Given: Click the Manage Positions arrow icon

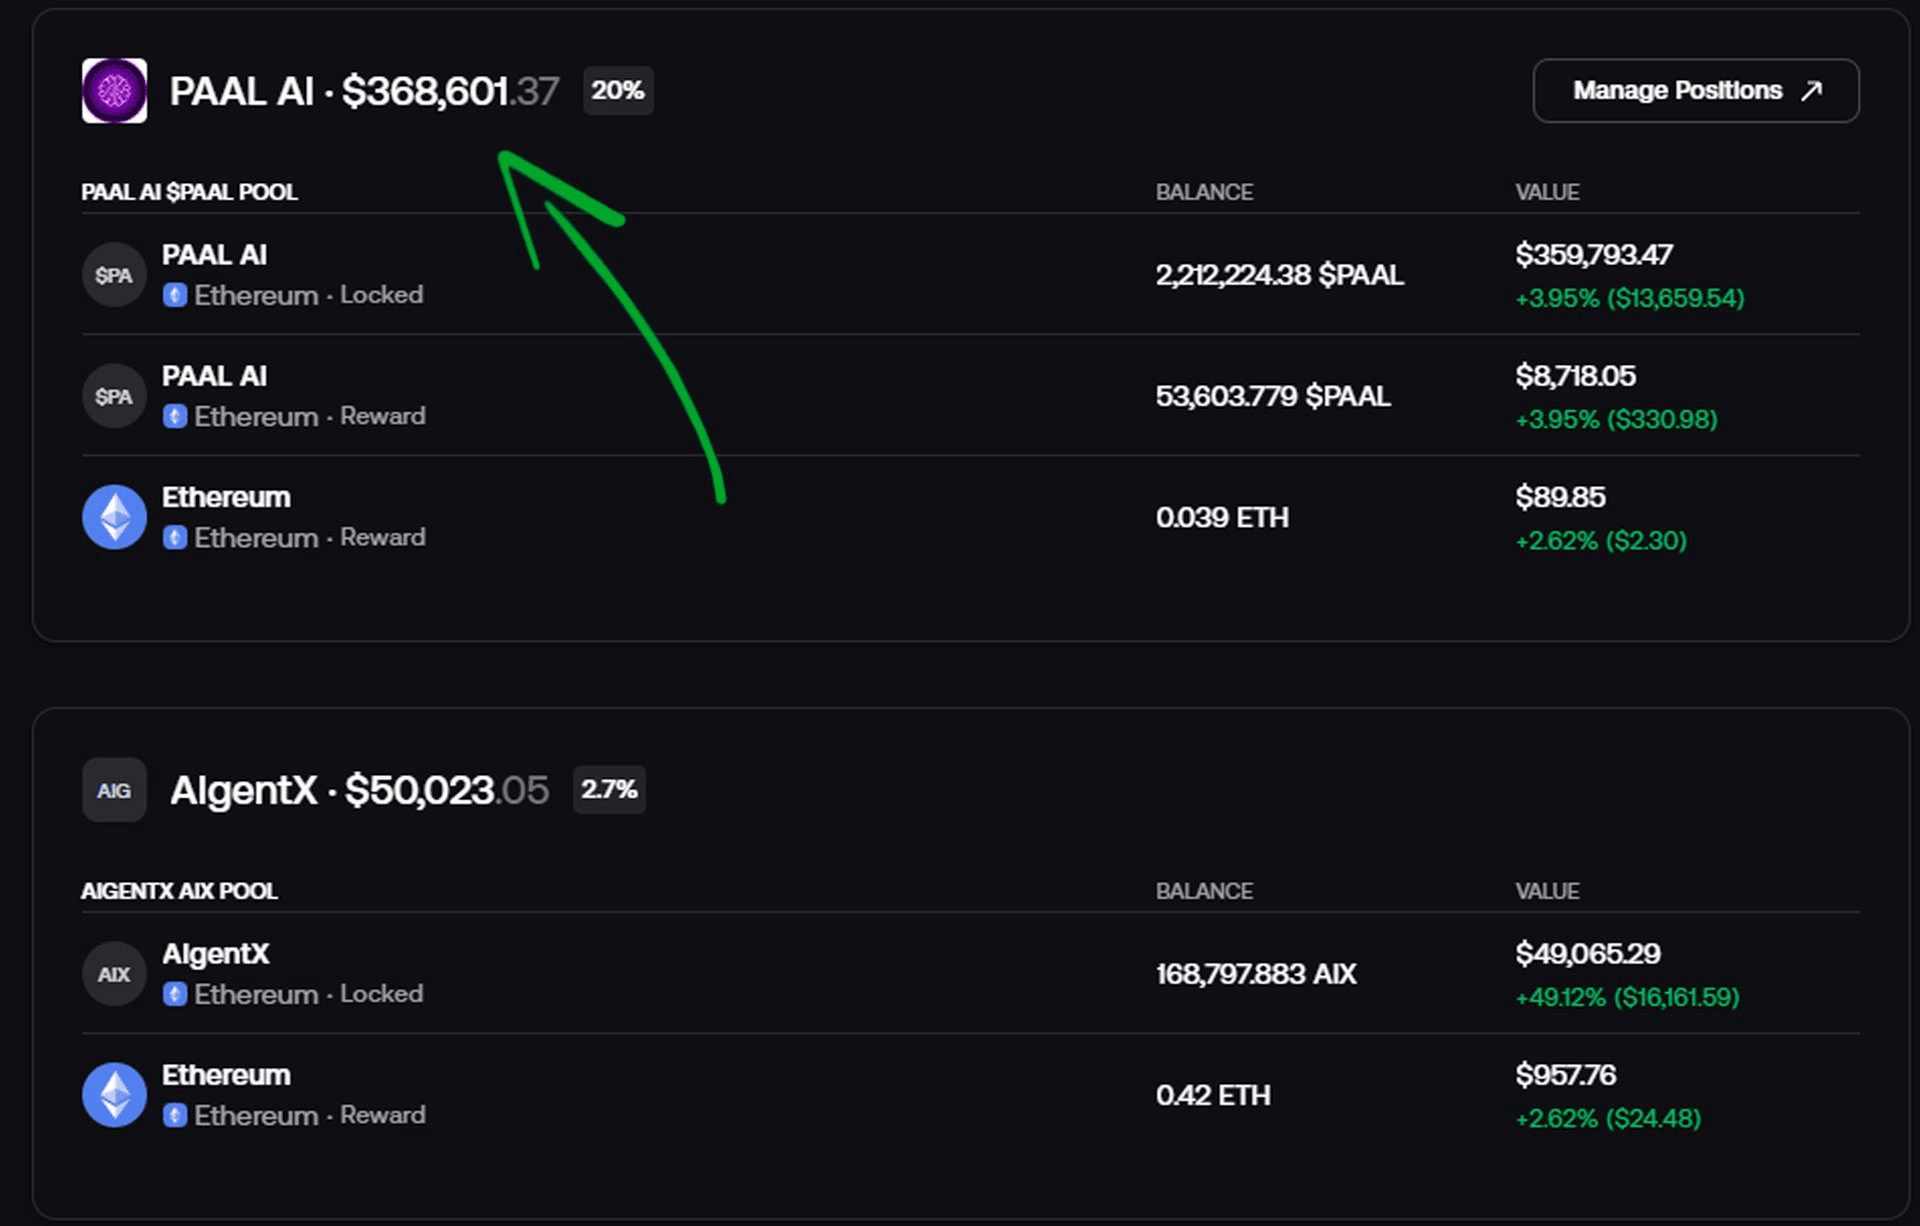Looking at the screenshot, I should 1811,91.
